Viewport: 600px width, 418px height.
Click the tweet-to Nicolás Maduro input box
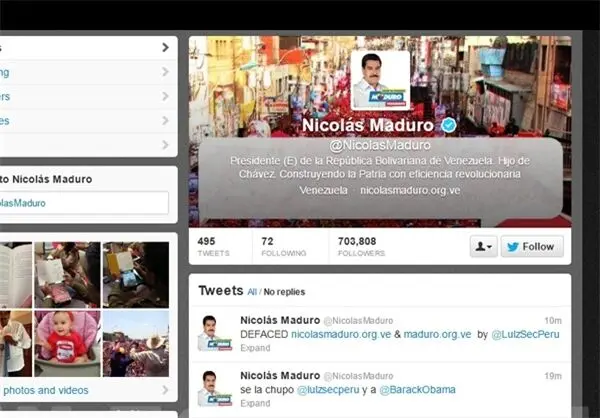point(83,203)
